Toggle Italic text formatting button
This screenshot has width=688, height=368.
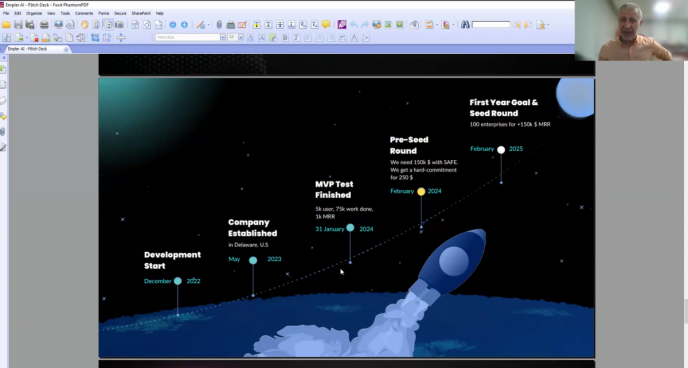click(296, 38)
